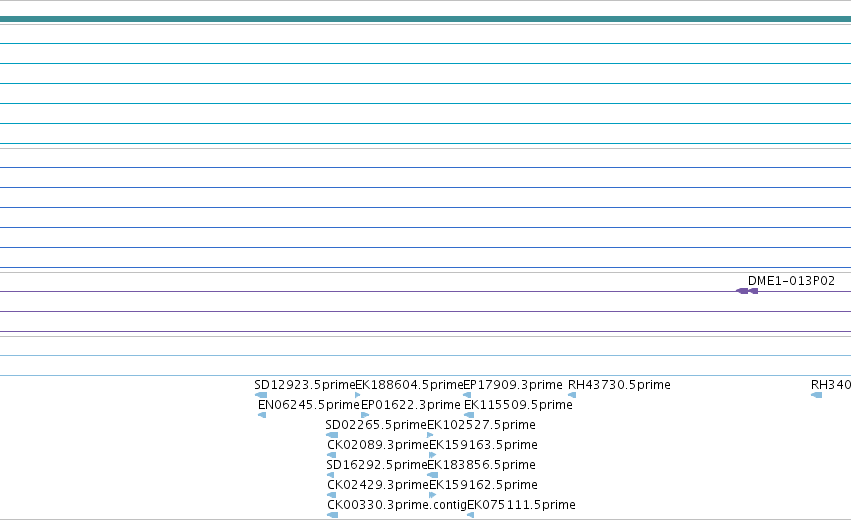Viewport: 851px width, 520px height.
Task: Click the SD16292.5prime label
Action: [x=377, y=465]
